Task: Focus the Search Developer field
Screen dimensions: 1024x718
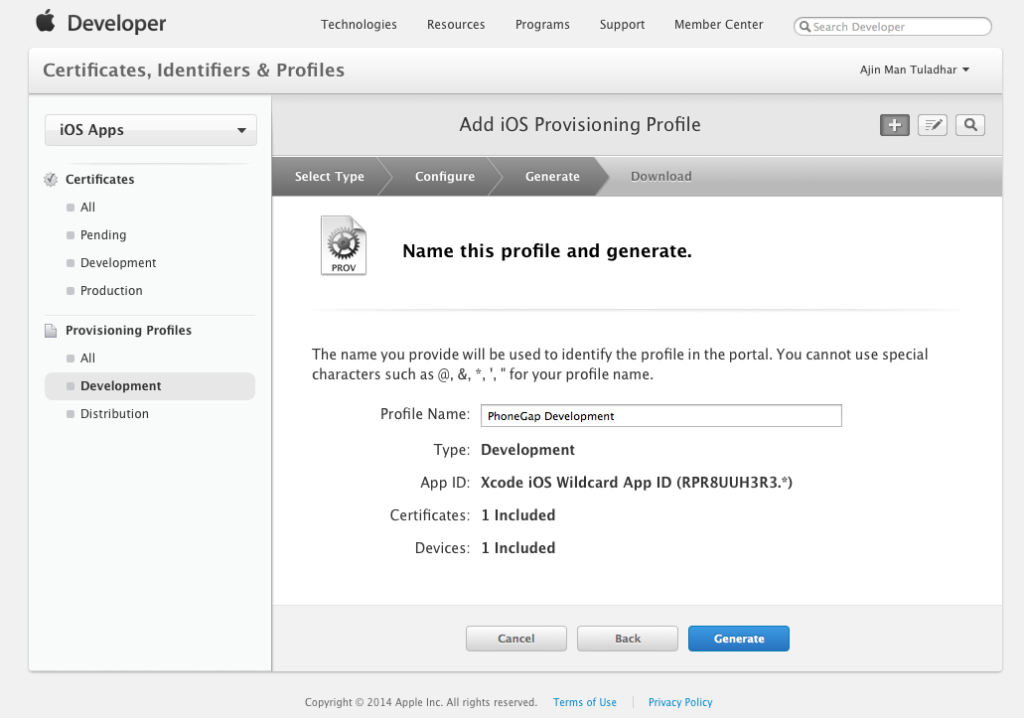Action: coord(892,27)
